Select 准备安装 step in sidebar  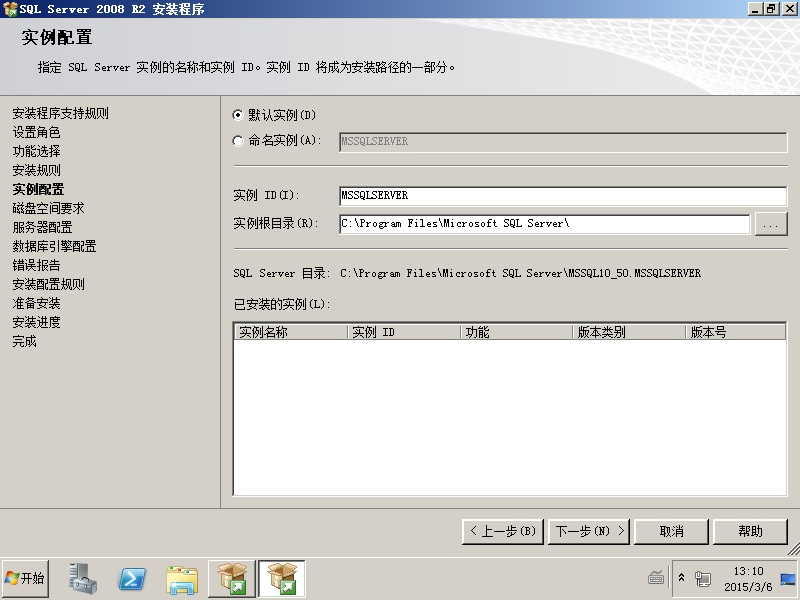(x=36, y=303)
